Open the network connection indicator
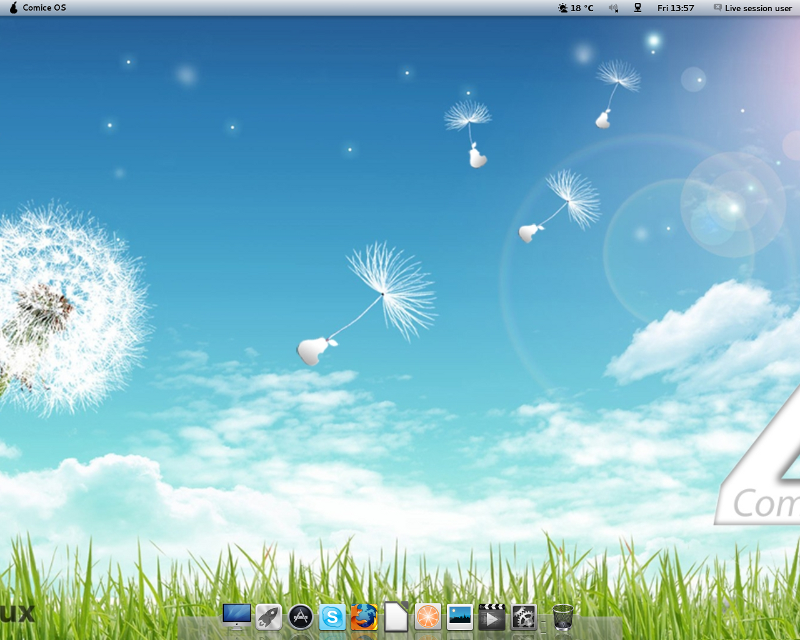This screenshot has height=640, width=800. click(637, 8)
